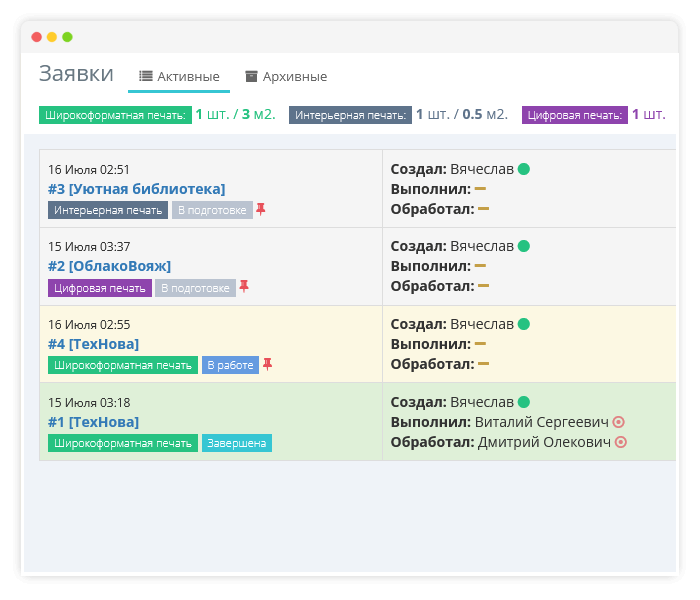
Task: Open the Архивные tab
Action: (286, 77)
